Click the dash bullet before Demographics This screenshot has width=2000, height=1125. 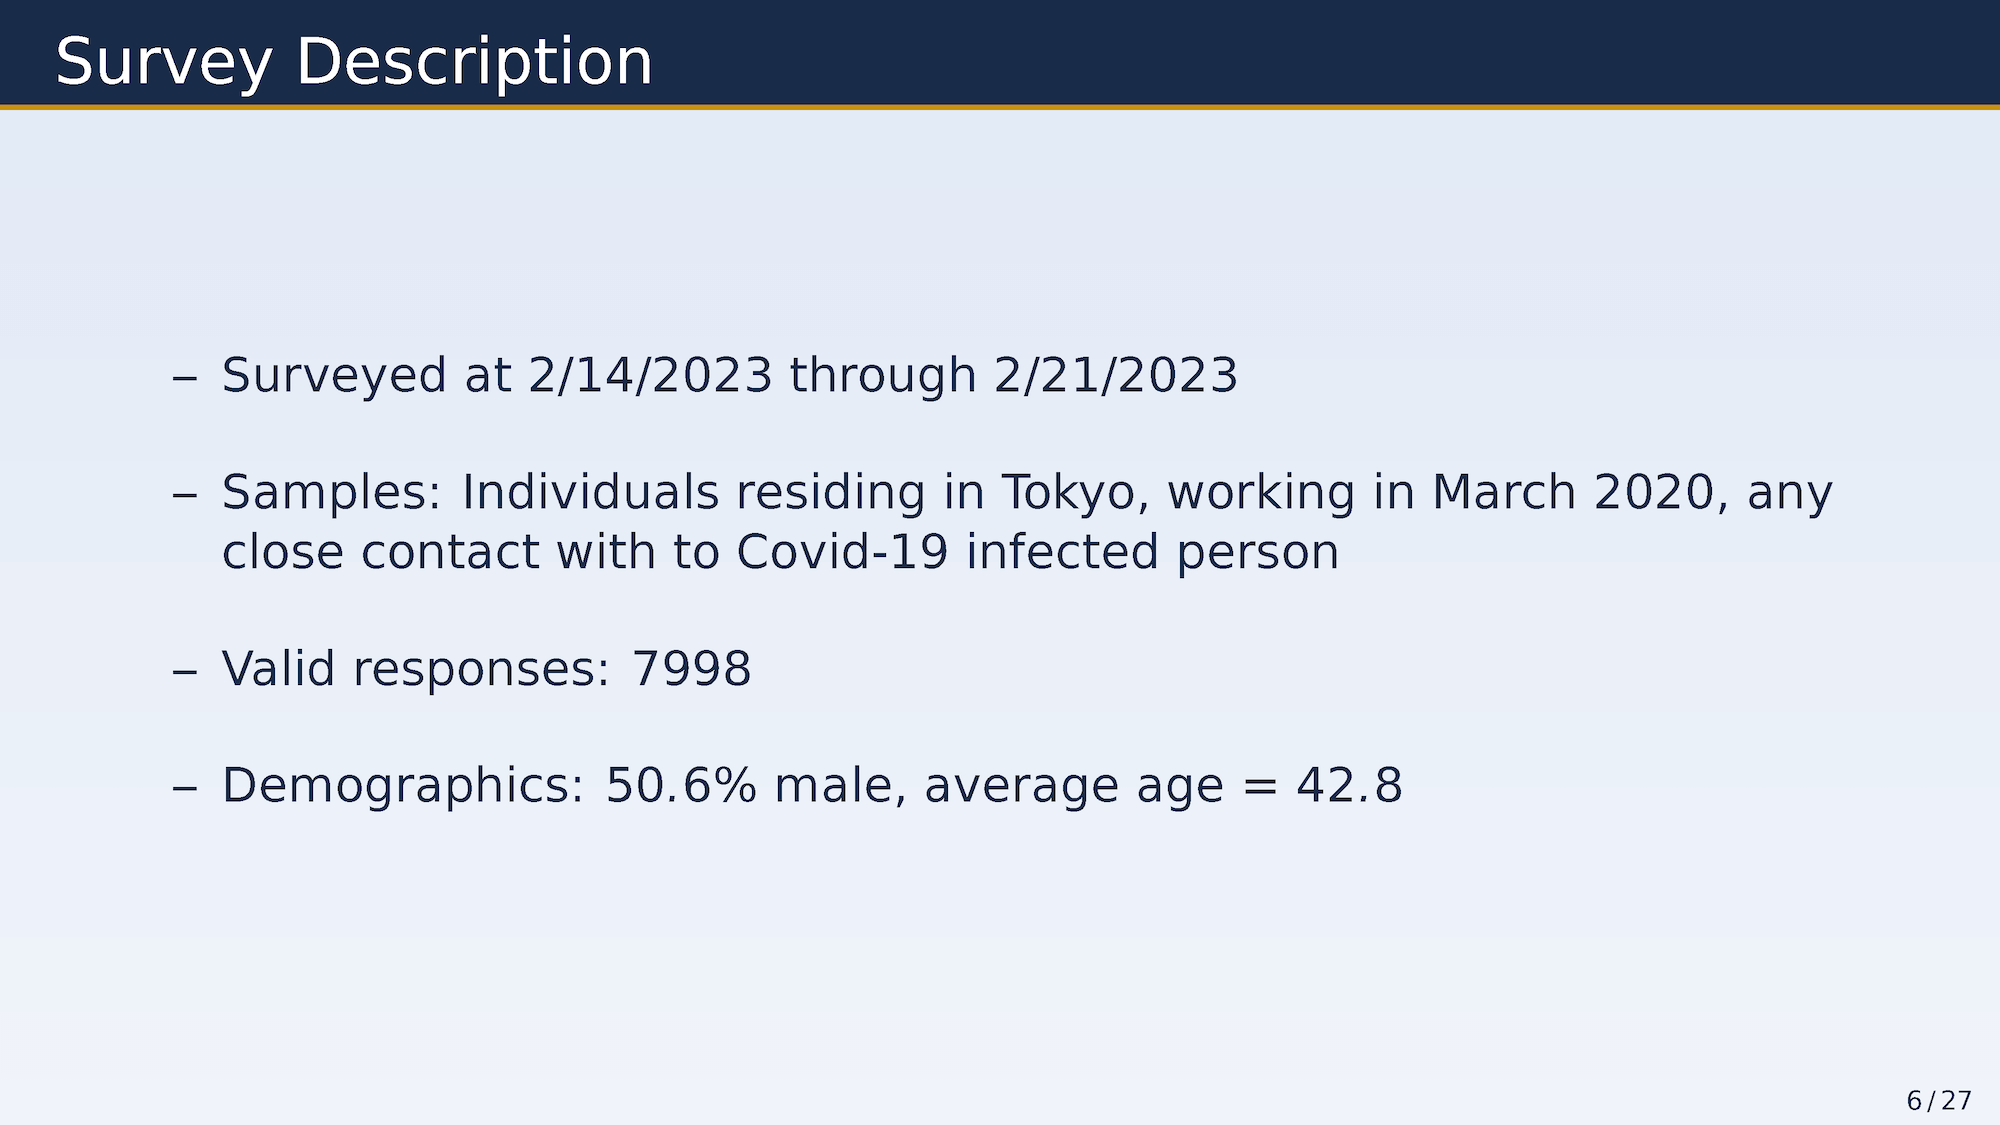coord(185,788)
